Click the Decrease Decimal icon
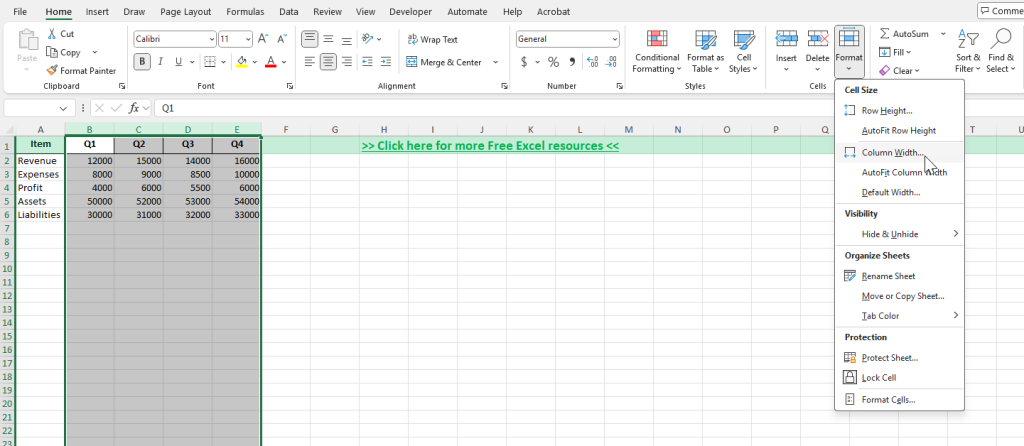Screen dimensions: 1024x446 [611, 62]
